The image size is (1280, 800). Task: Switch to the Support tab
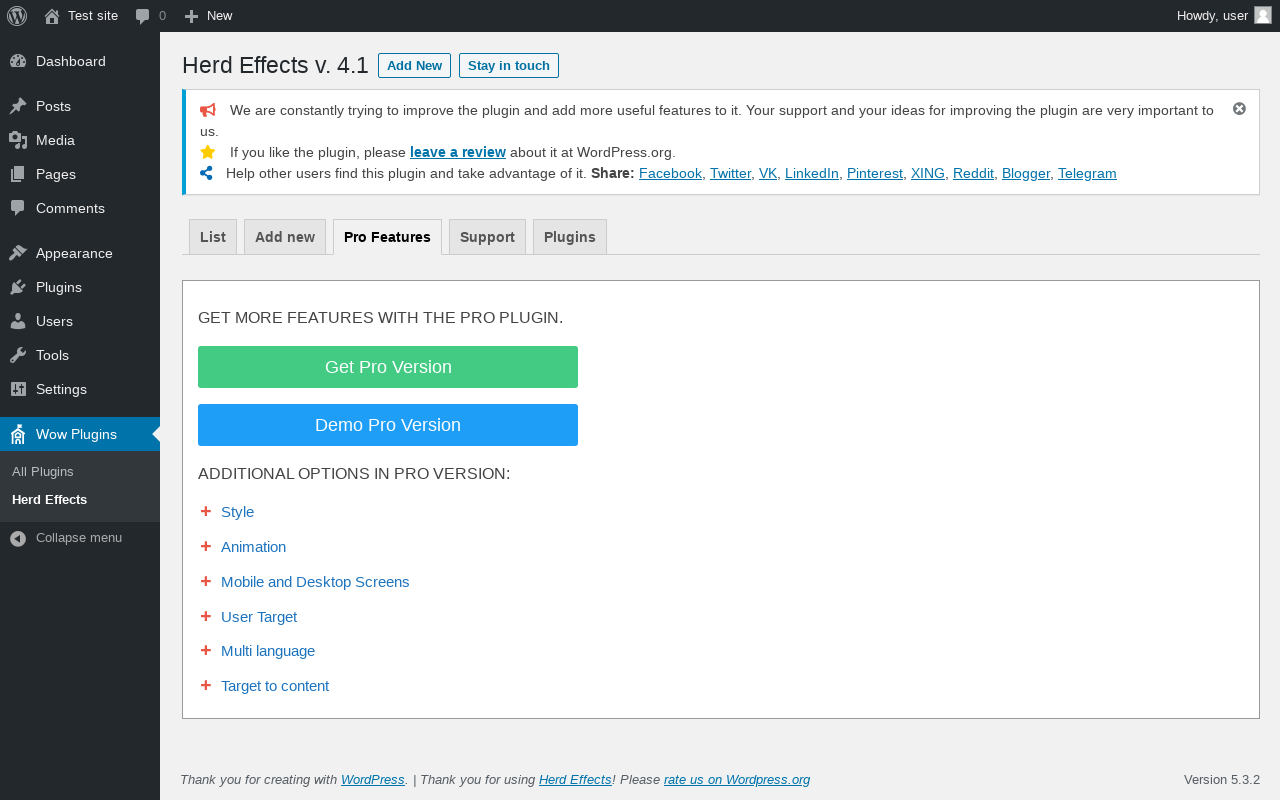coord(487,237)
